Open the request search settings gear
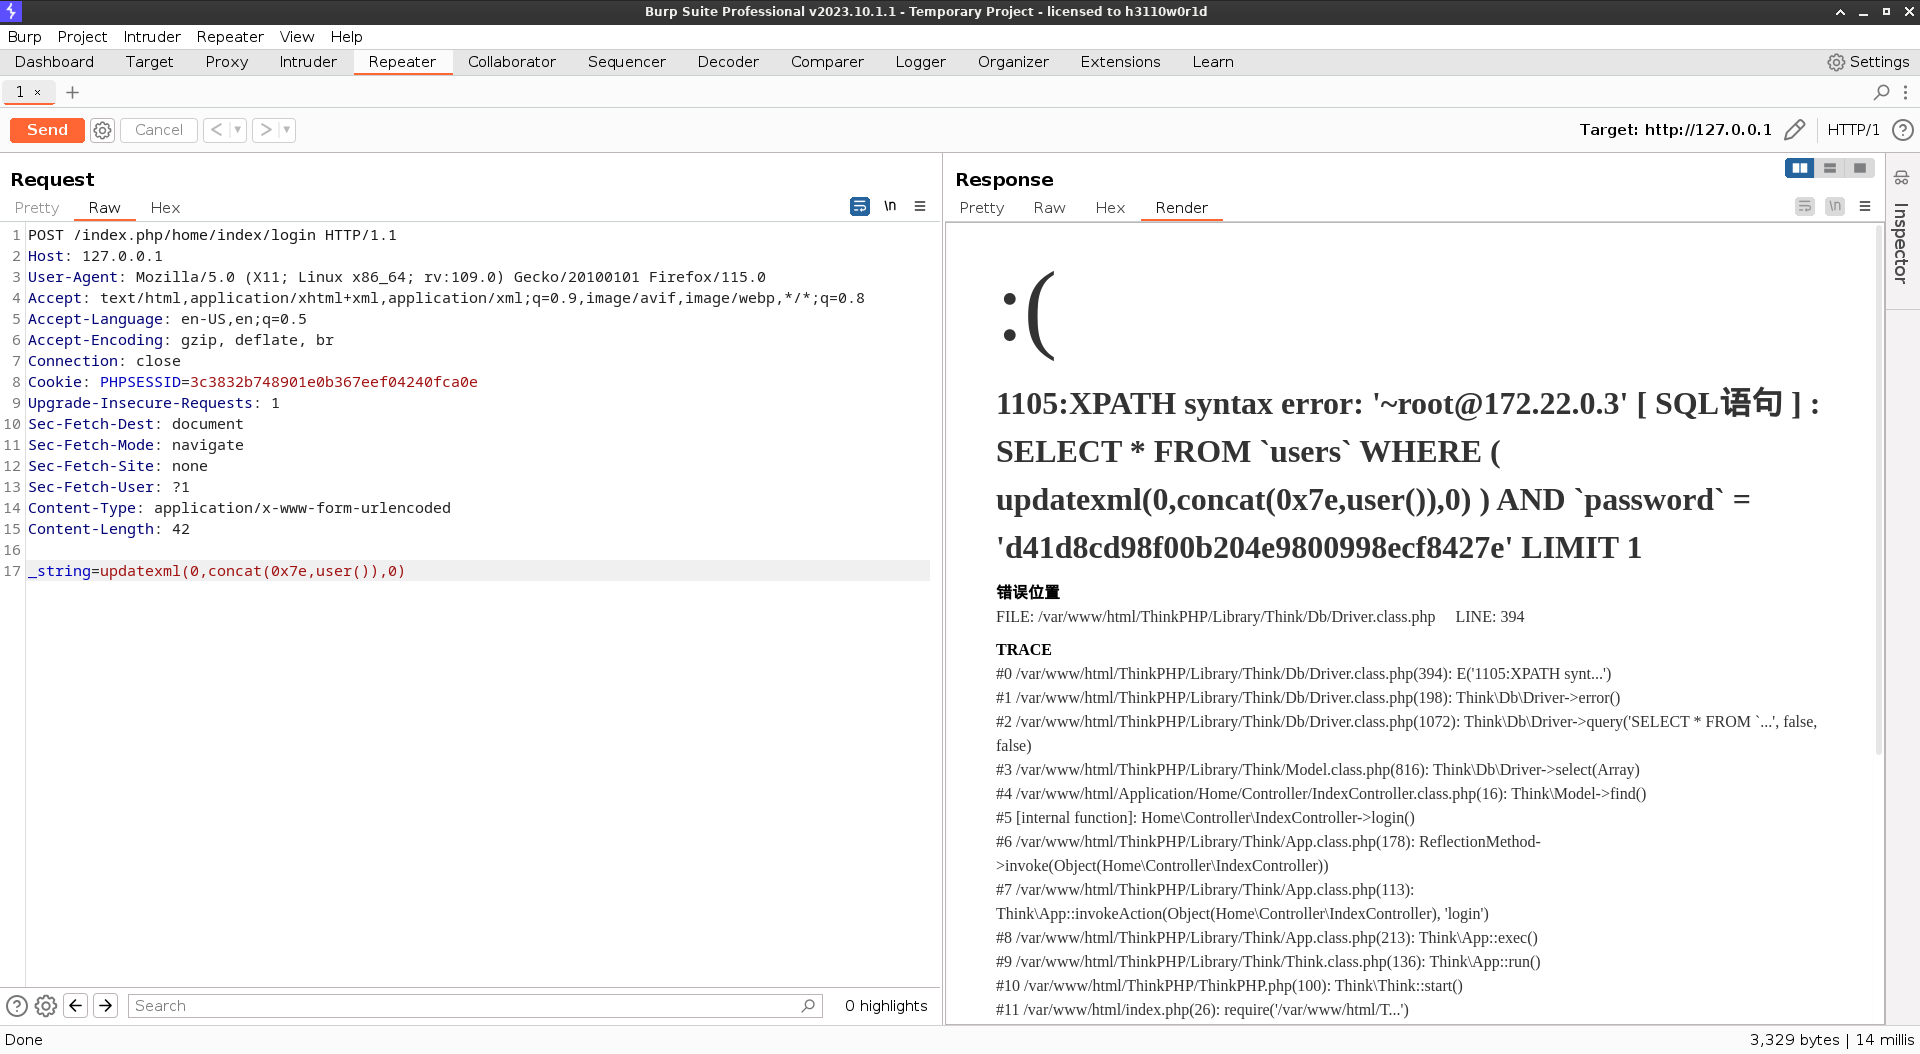The width and height of the screenshot is (1920, 1054). [46, 1006]
